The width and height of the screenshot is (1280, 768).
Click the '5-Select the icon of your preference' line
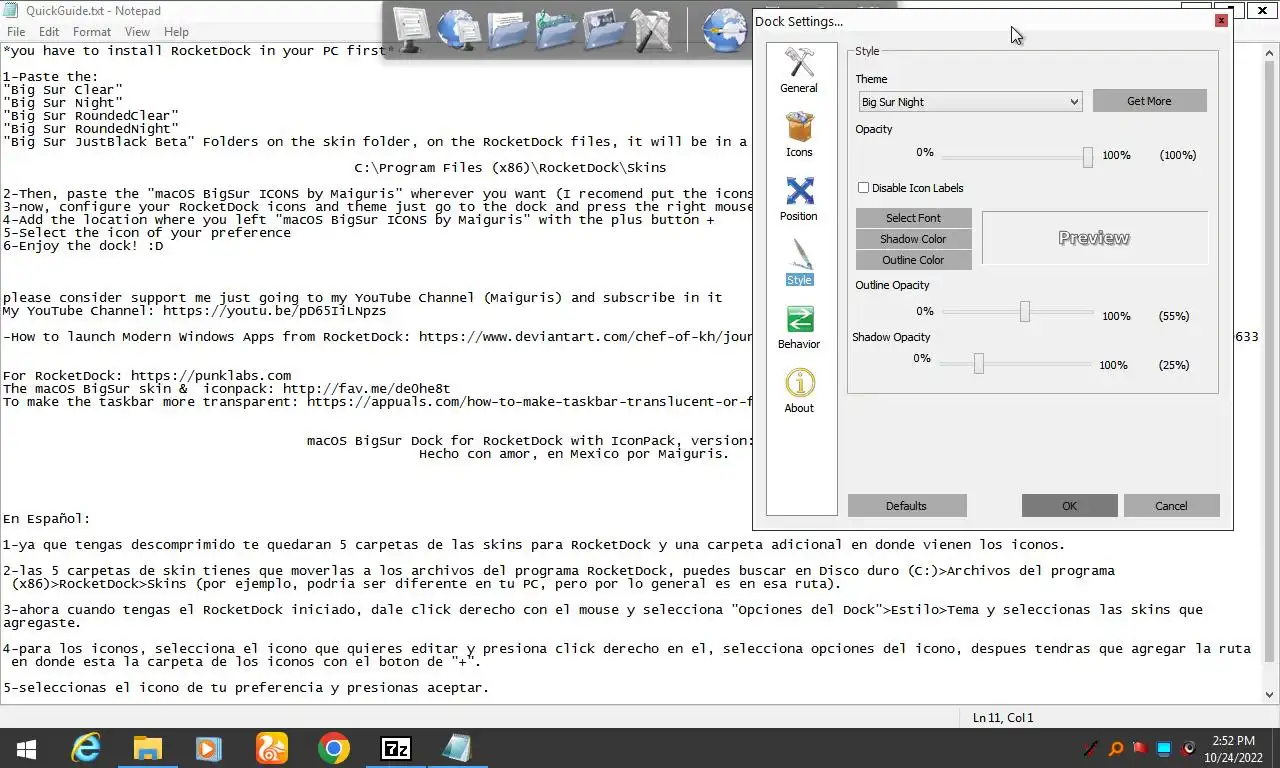[146, 232]
